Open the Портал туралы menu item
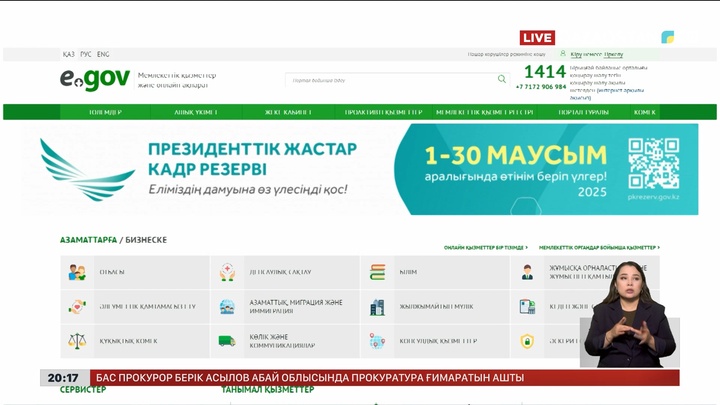This screenshot has height=405, width=720. tap(584, 112)
